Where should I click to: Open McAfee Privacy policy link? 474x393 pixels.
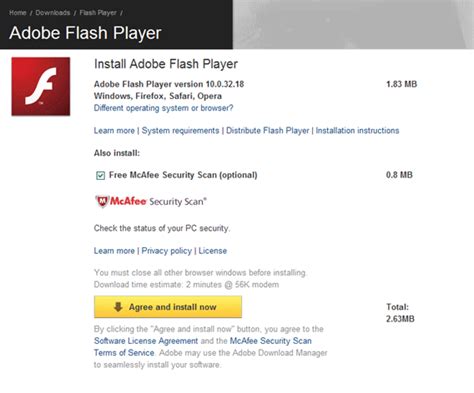tap(167, 251)
